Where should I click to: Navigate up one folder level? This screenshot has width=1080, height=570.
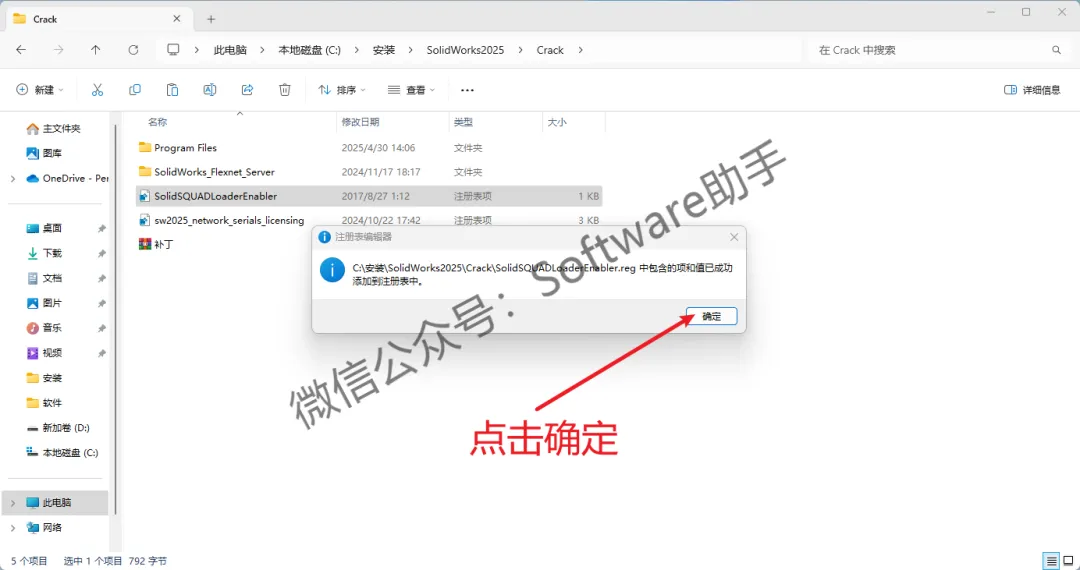[96, 50]
